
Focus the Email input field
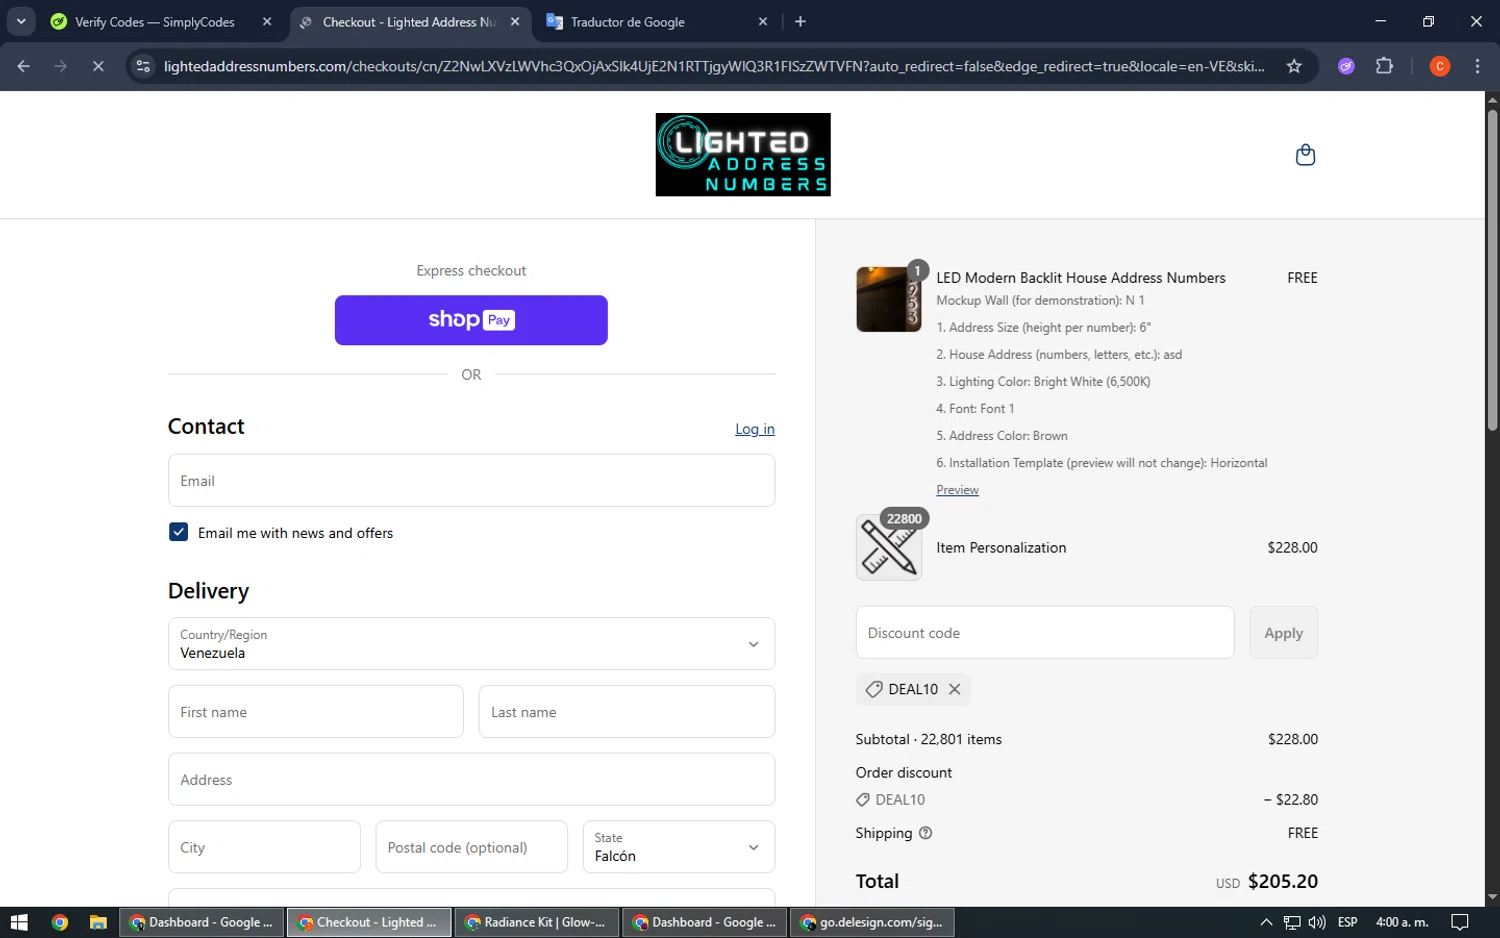click(x=471, y=481)
